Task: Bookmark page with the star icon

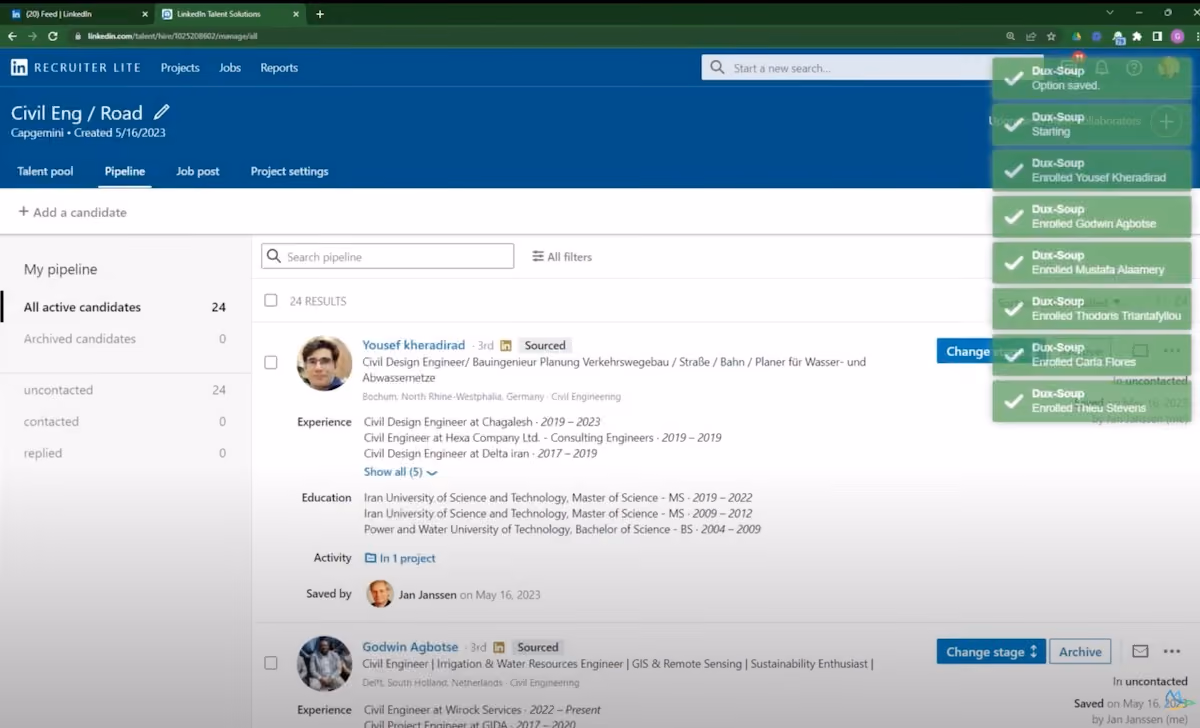Action: click(x=1051, y=36)
